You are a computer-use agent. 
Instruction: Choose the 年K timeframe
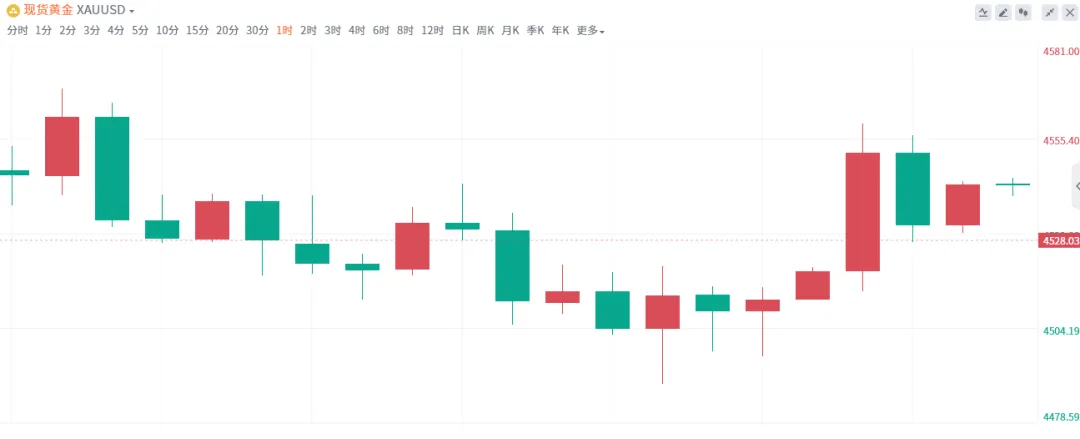pyautogui.click(x=560, y=30)
